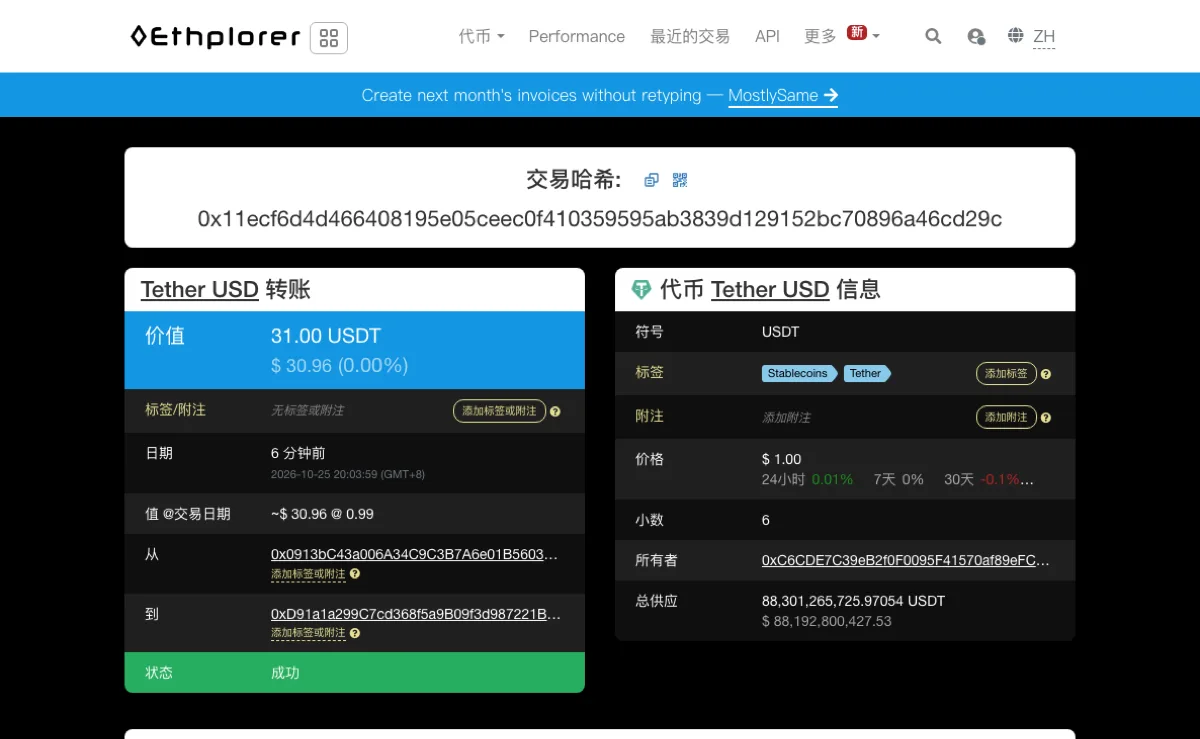Show QR code for transaction hash
The height and width of the screenshot is (739, 1200).
click(680, 180)
